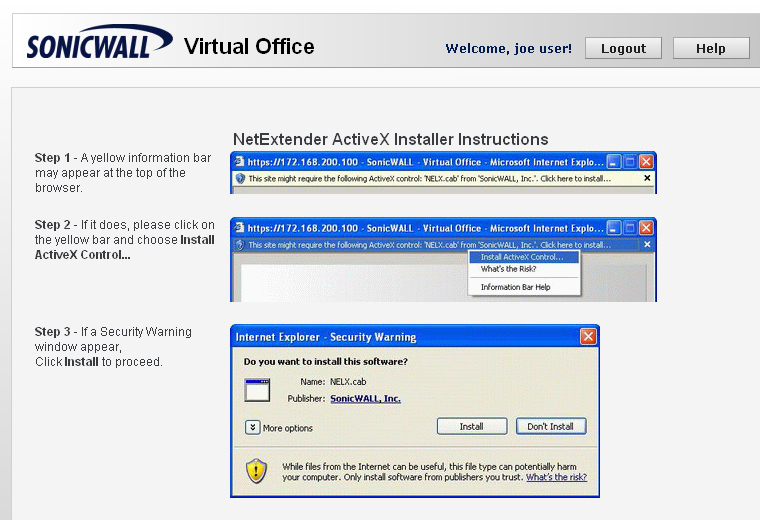Click the SonicWALL logo
Screen dimensions: 760x520
coord(99,42)
